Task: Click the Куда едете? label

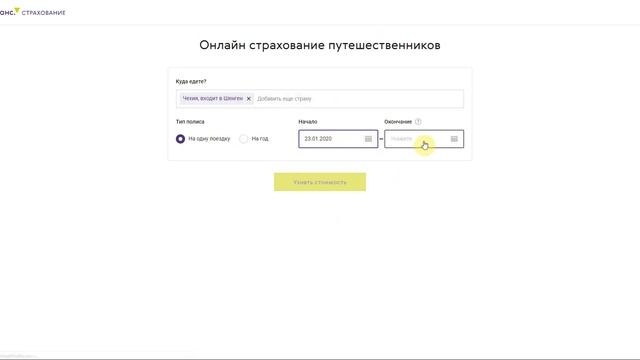Action: coord(191,82)
